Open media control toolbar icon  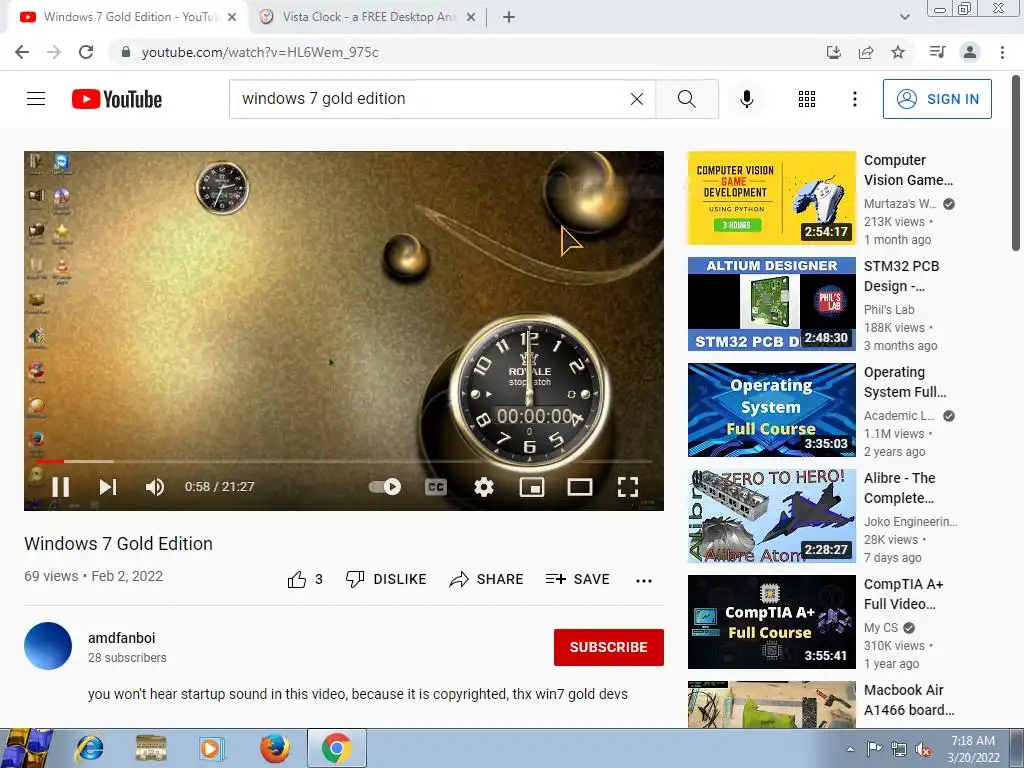point(937,52)
